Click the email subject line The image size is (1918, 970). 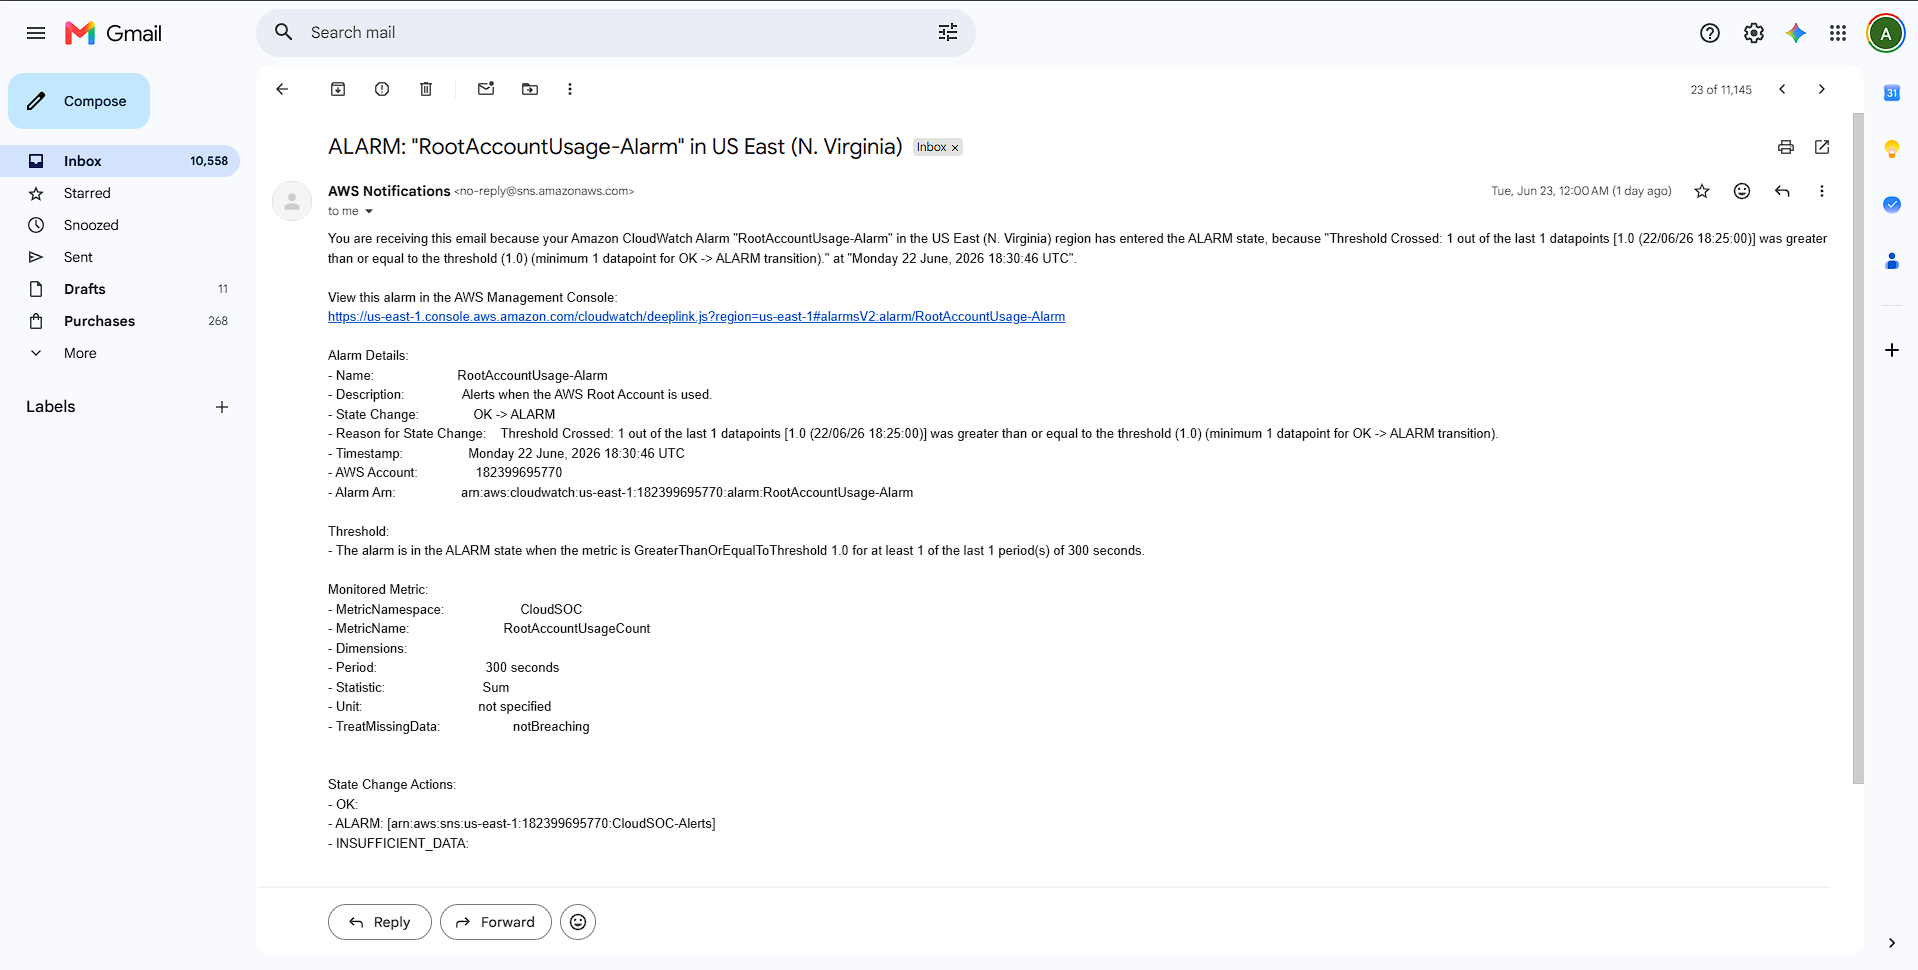click(615, 147)
